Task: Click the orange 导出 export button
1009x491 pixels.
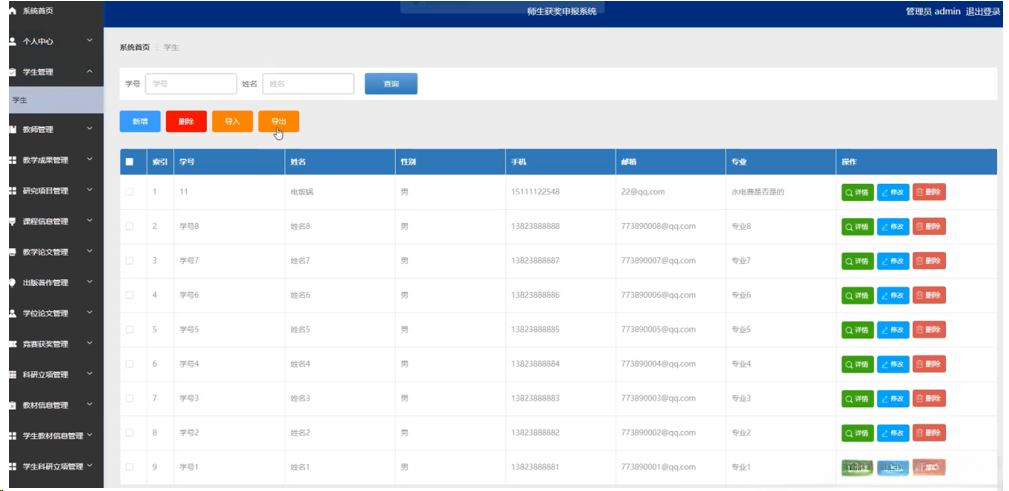Action: [279, 121]
